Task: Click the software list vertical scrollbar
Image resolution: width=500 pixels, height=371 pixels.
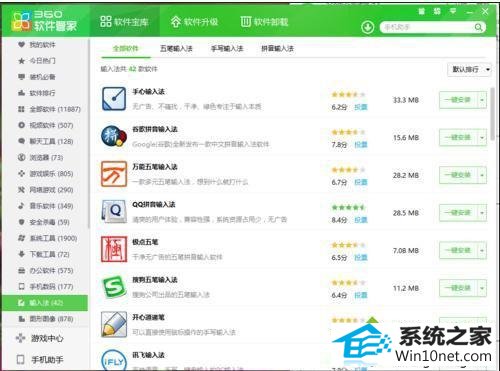Action: tap(493, 114)
